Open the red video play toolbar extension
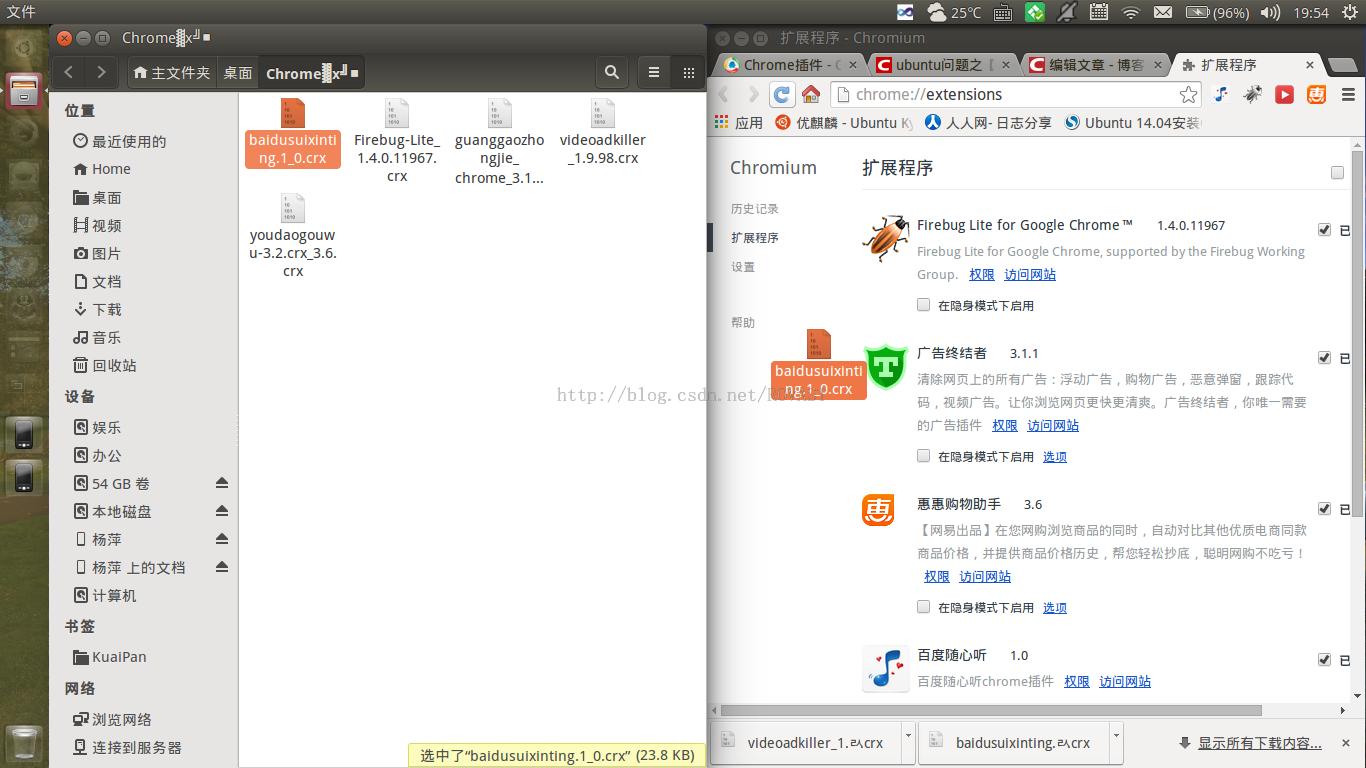The width and height of the screenshot is (1366, 768). [1285, 94]
